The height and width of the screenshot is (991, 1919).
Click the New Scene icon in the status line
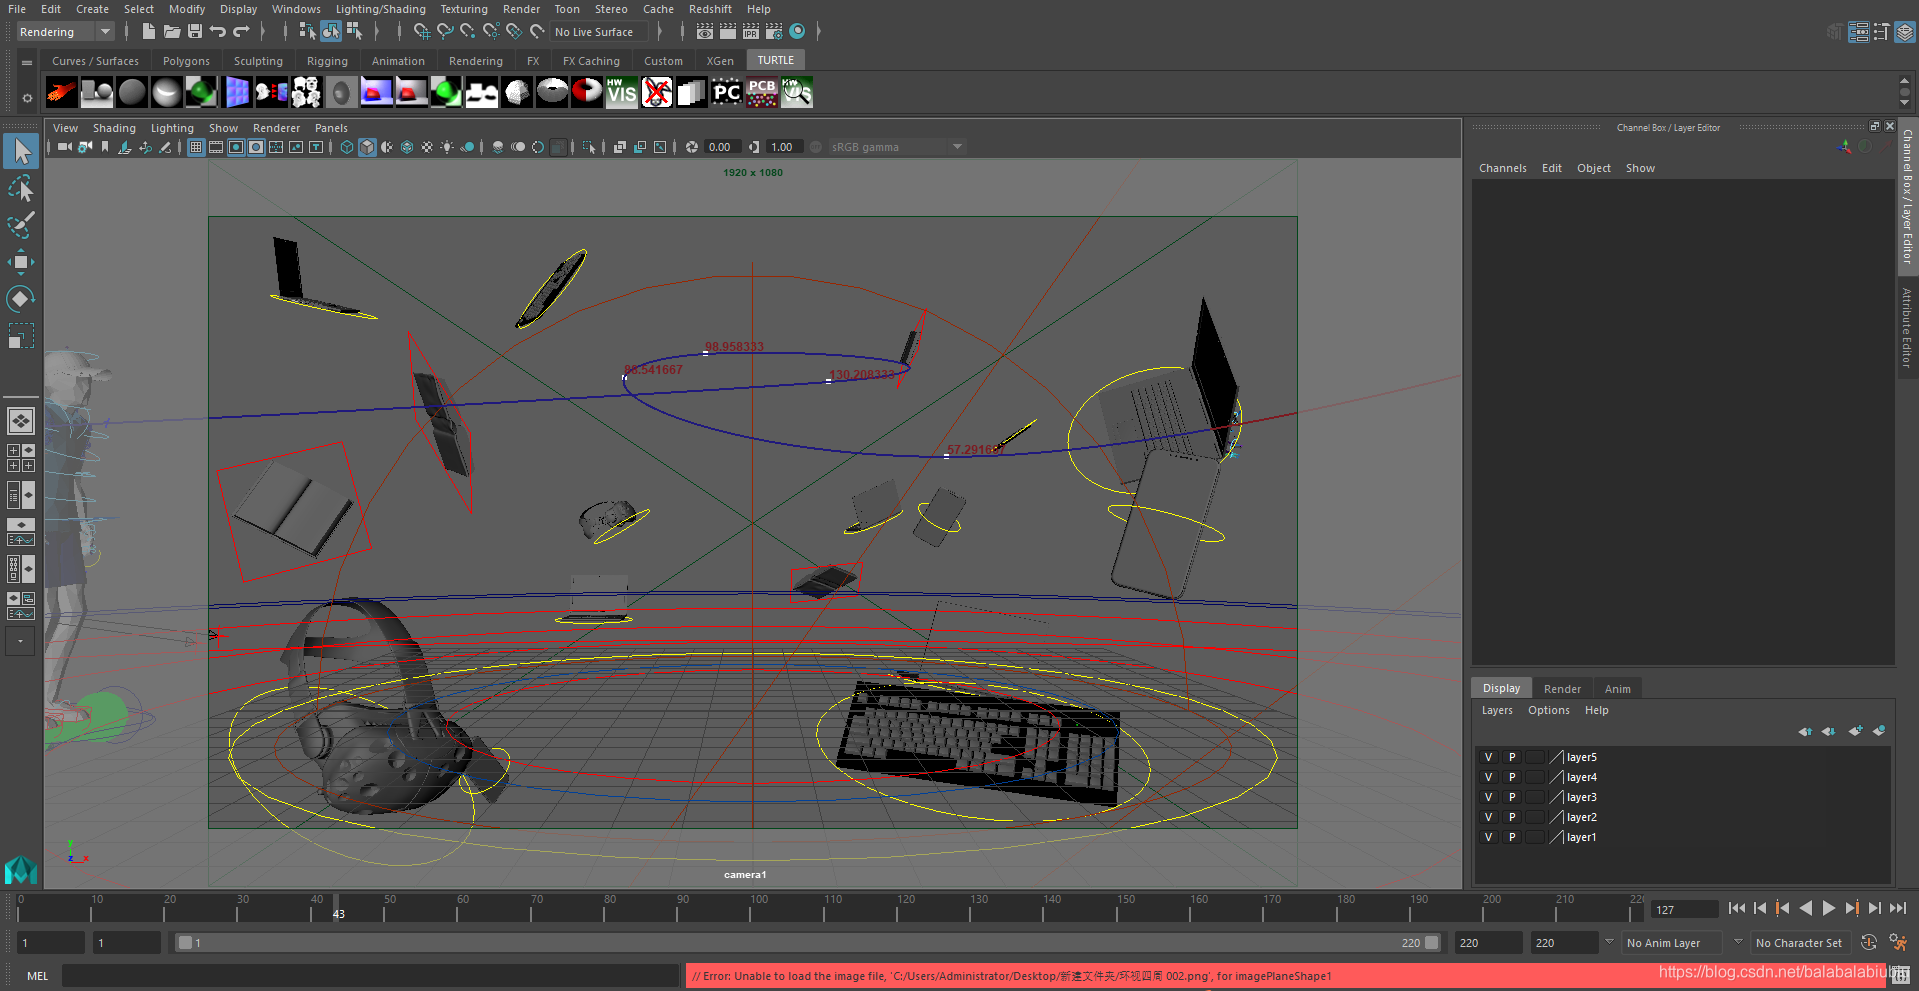coord(148,32)
